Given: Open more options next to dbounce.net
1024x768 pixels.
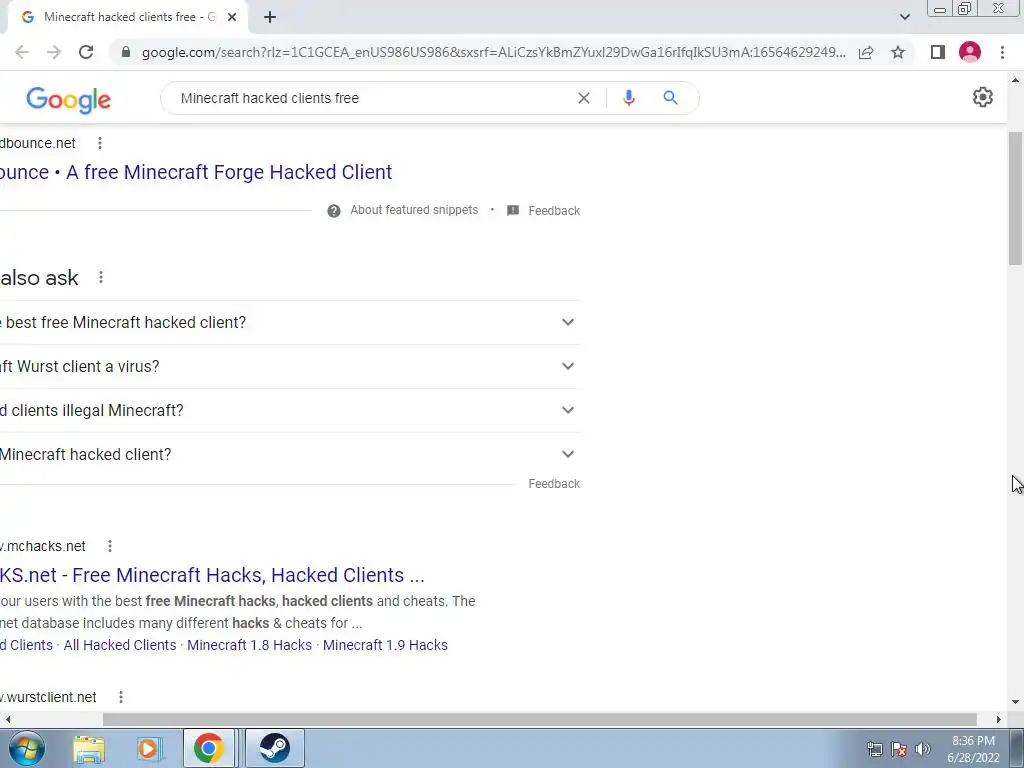Looking at the screenshot, I should point(99,143).
